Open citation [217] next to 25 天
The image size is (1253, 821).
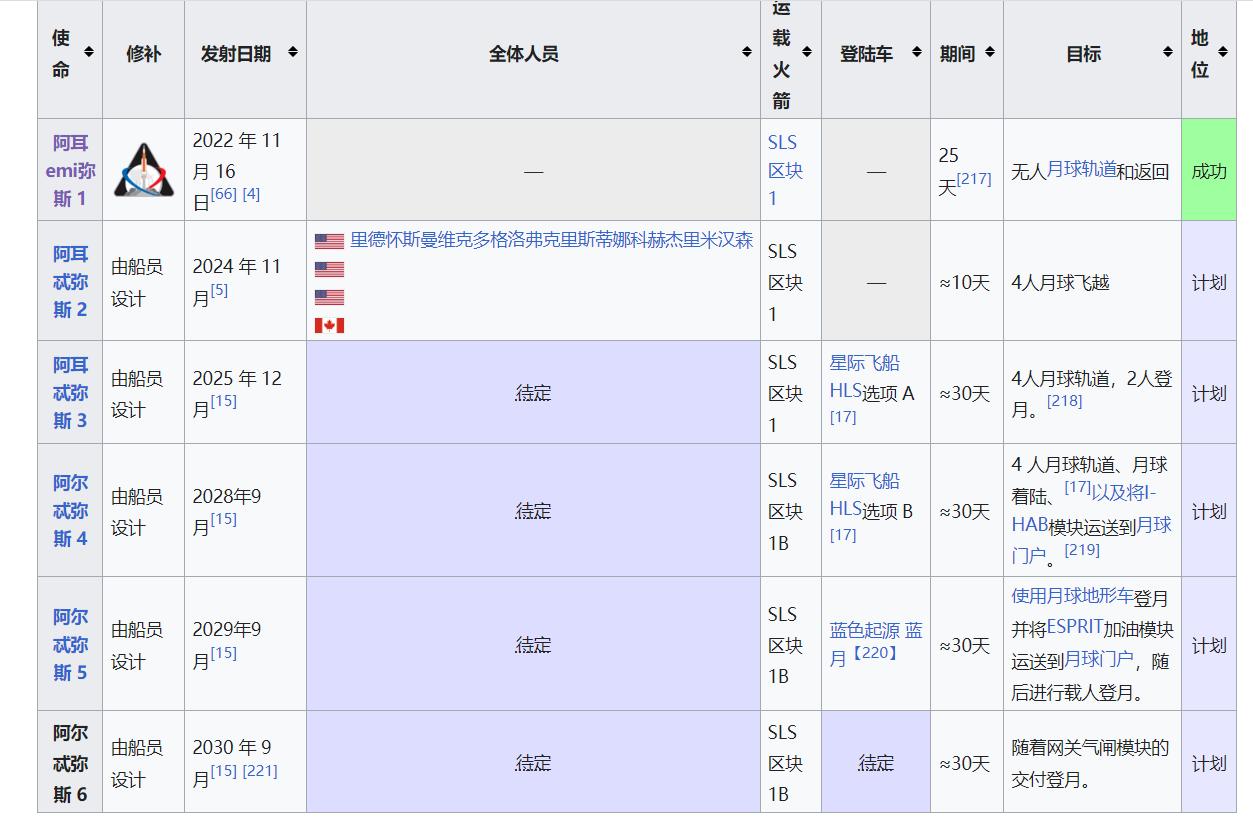click(x=974, y=179)
